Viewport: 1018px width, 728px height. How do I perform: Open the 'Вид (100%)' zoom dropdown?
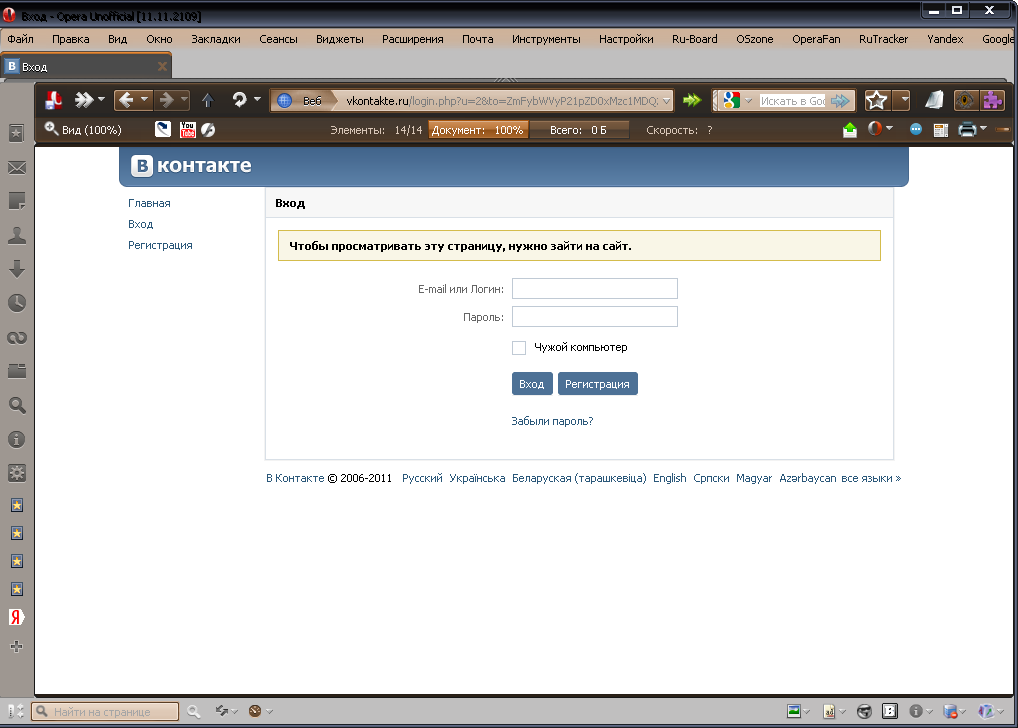click(x=83, y=130)
